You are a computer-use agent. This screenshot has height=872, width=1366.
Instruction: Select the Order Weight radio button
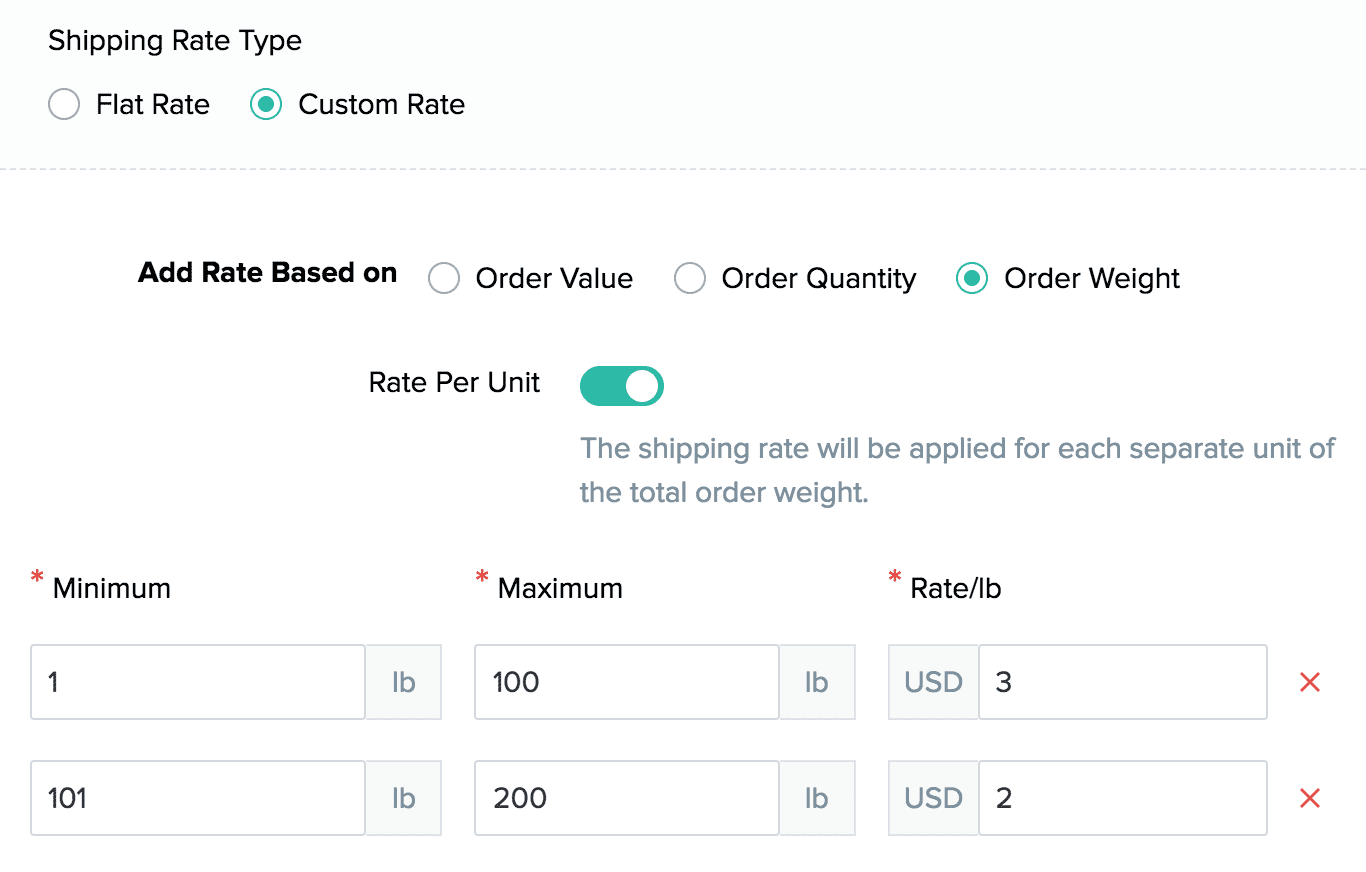point(972,278)
